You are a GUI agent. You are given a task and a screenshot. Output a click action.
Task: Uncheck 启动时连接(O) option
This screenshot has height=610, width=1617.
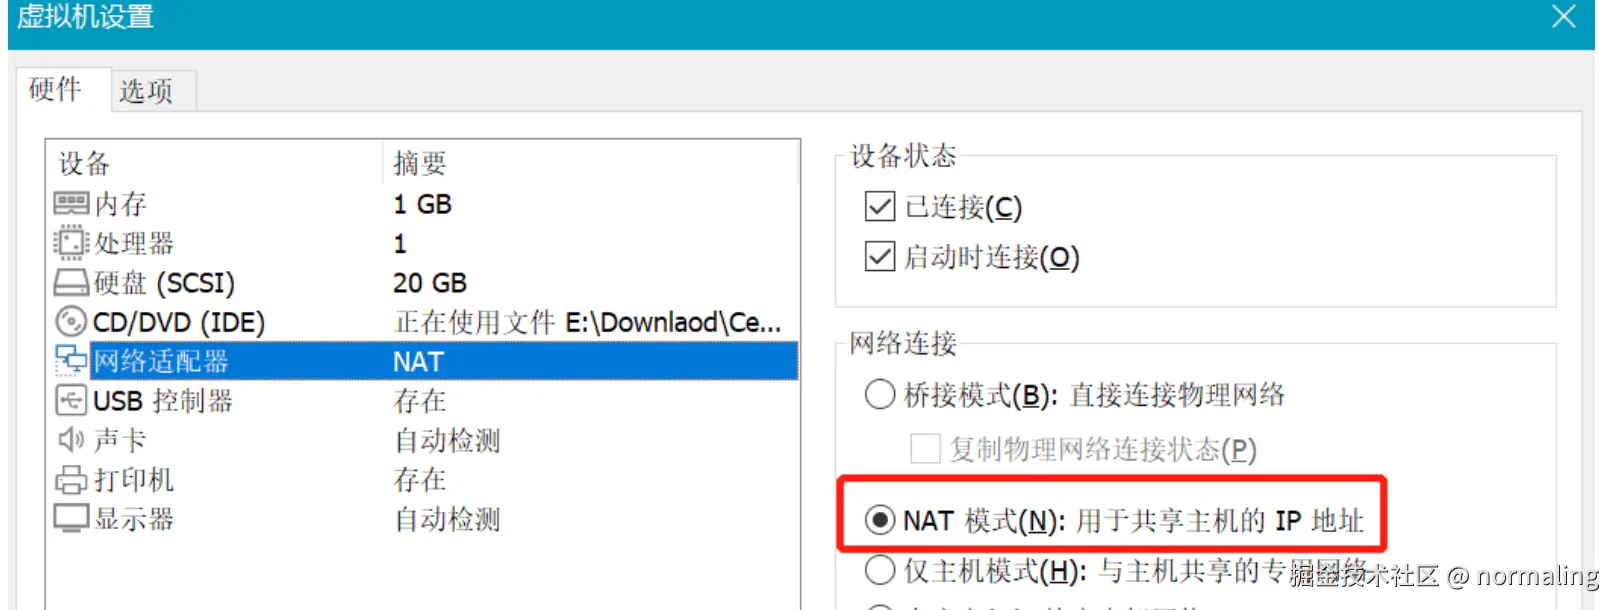880,257
